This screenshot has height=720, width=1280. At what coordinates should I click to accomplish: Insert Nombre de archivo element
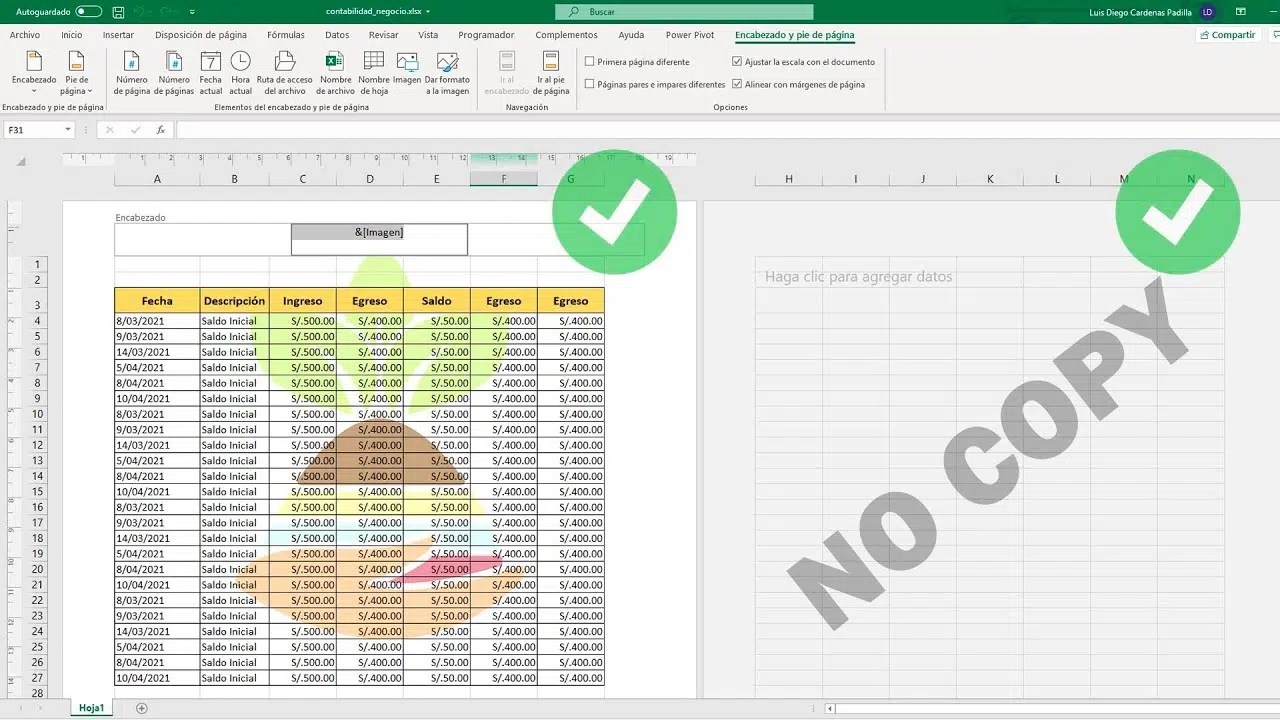point(335,73)
